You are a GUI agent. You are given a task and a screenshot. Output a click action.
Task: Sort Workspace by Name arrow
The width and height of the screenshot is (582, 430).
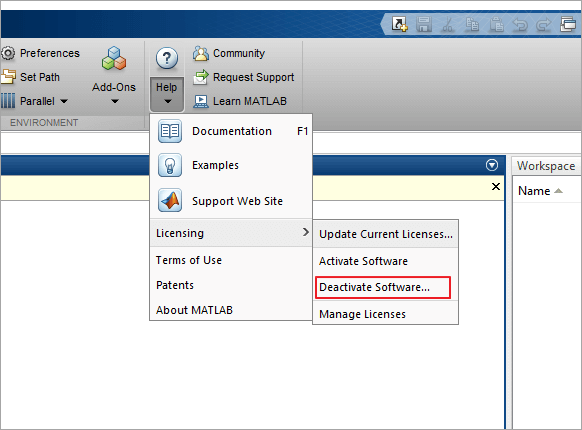[x=558, y=191]
